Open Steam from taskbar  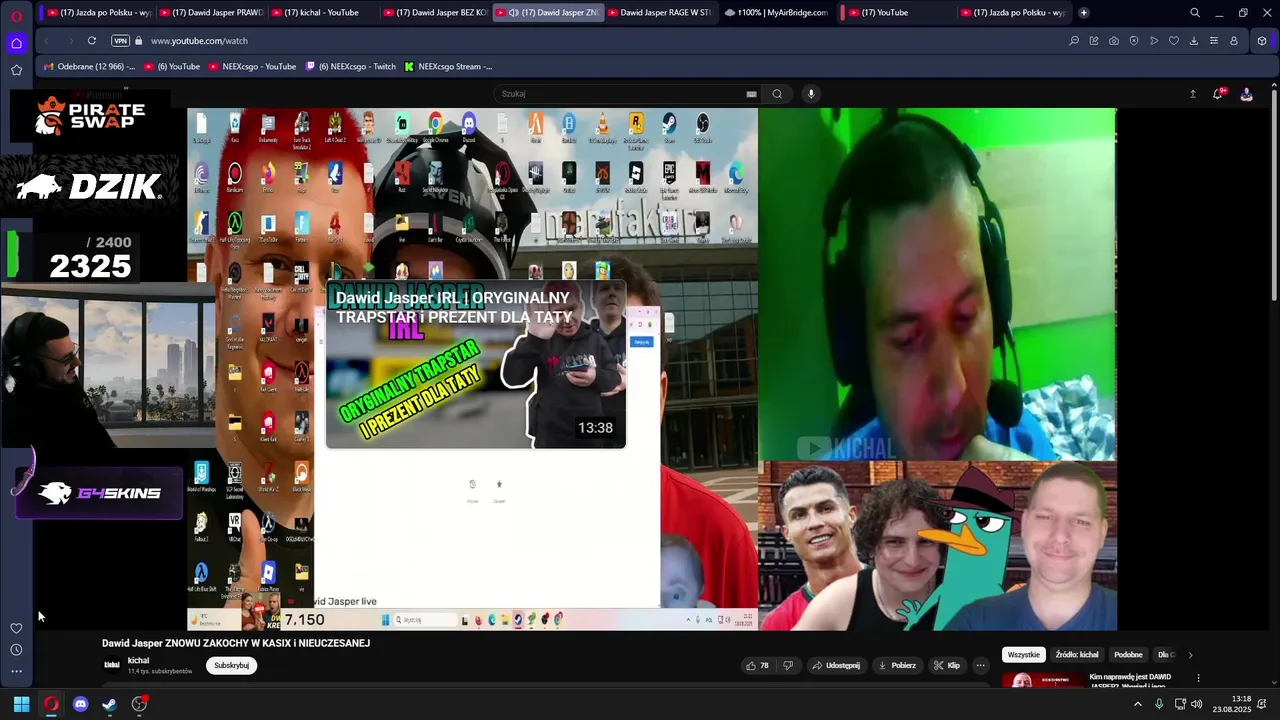click(x=110, y=704)
